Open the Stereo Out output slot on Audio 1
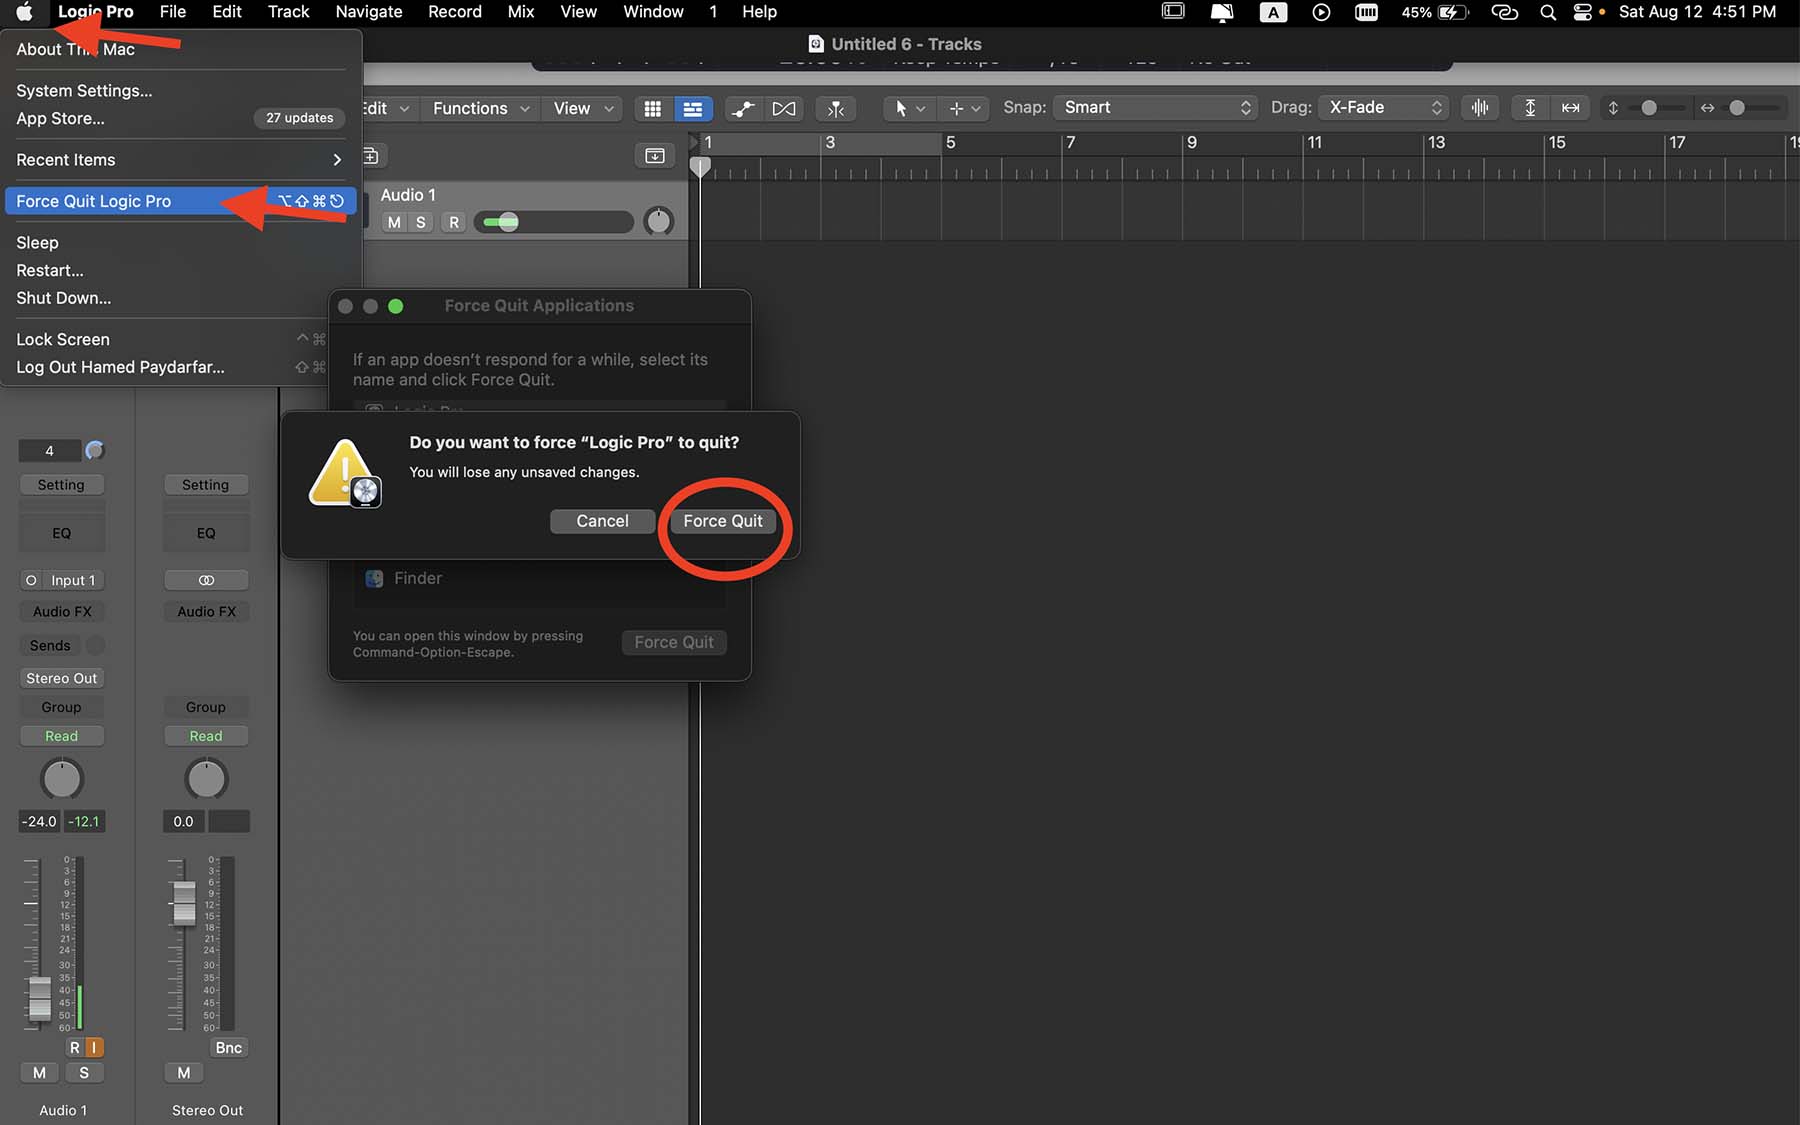 click(x=62, y=678)
